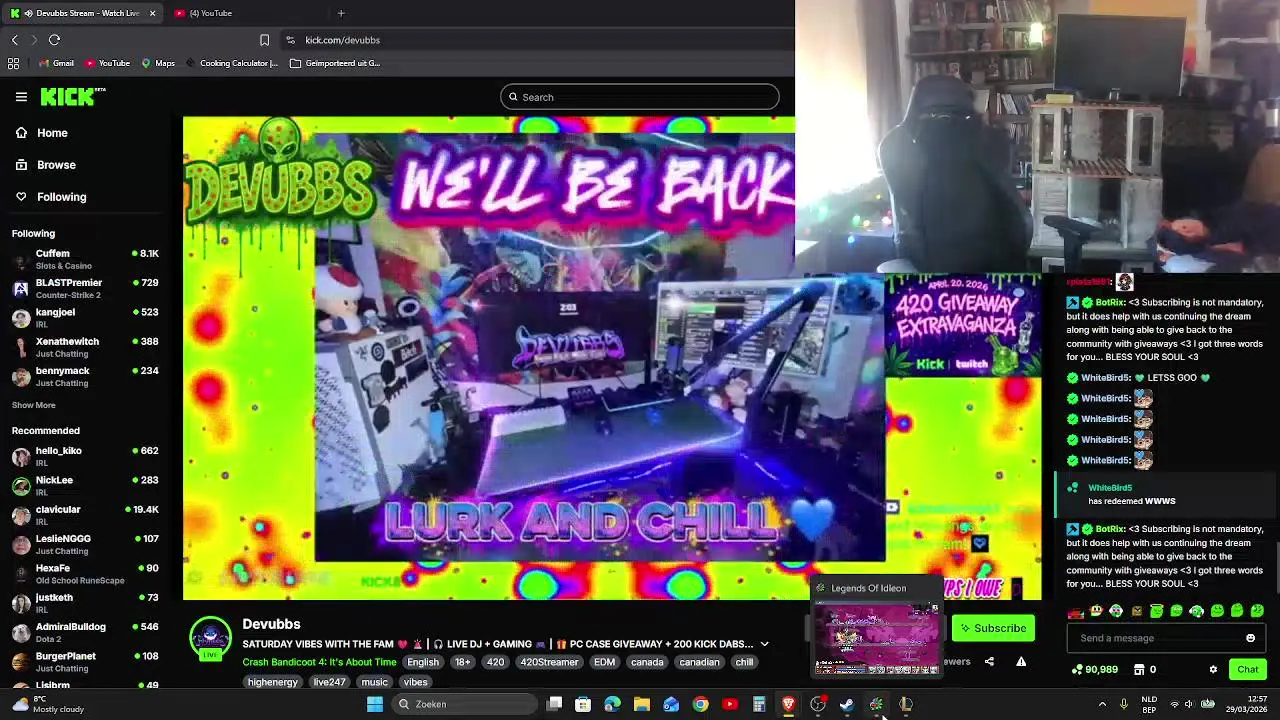The height and width of the screenshot is (720, 1280).
Task: Open the Kick sidebar hamburger menu
Action: (x=21, y=97)
